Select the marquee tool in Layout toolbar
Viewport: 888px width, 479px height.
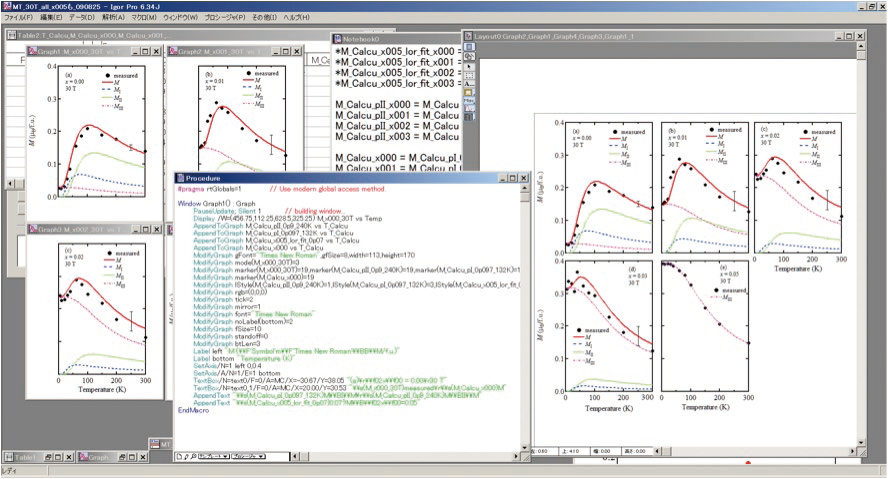[x=469, y=75]
